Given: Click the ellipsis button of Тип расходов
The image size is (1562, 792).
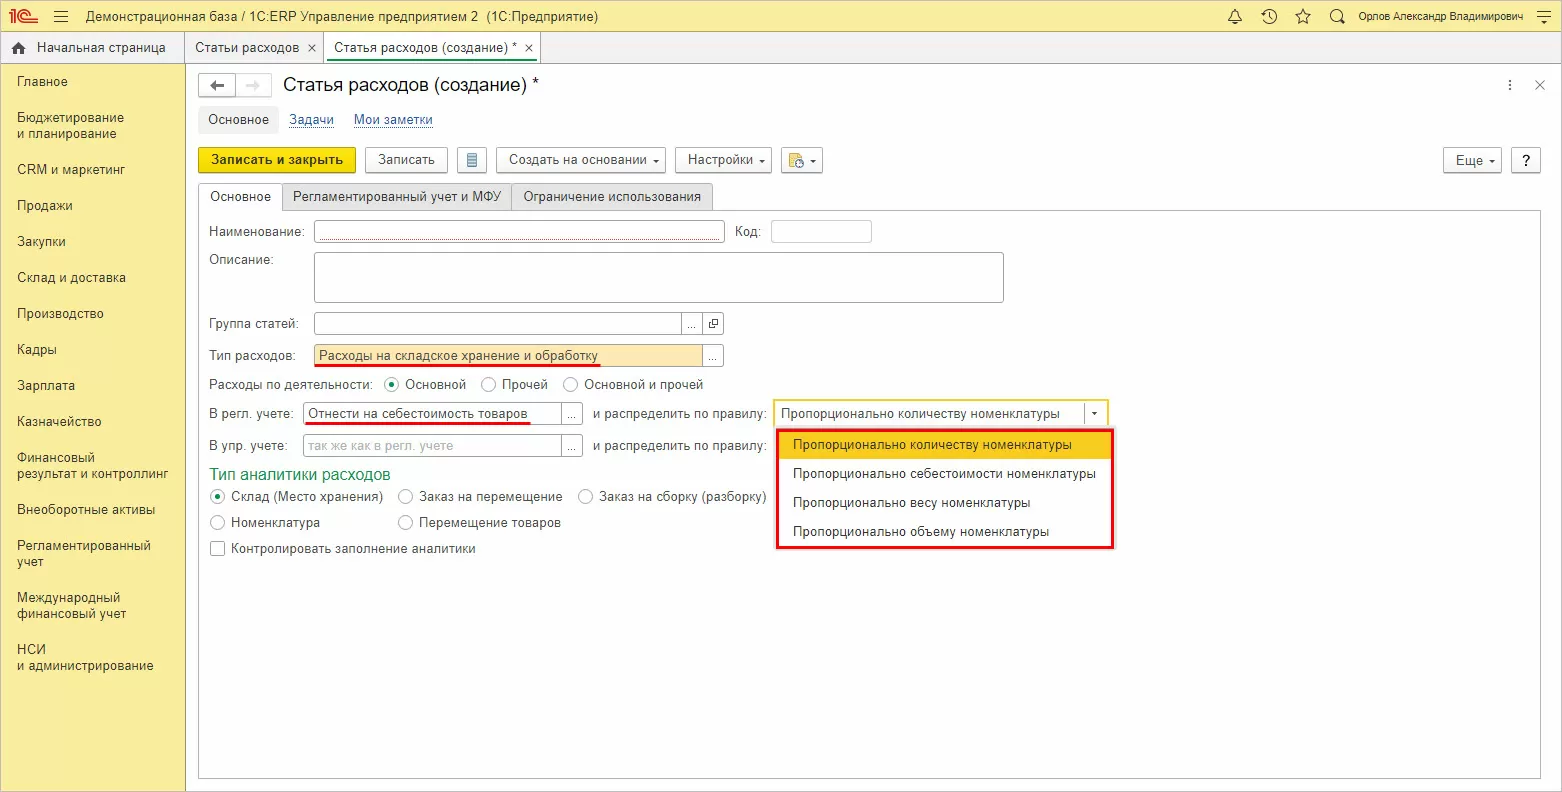Looking at the screenshot, I should click(x=713, y=356).
